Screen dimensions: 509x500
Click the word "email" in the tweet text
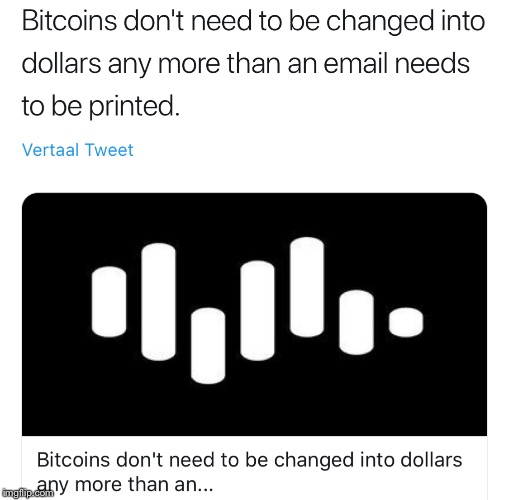(356, 63)
